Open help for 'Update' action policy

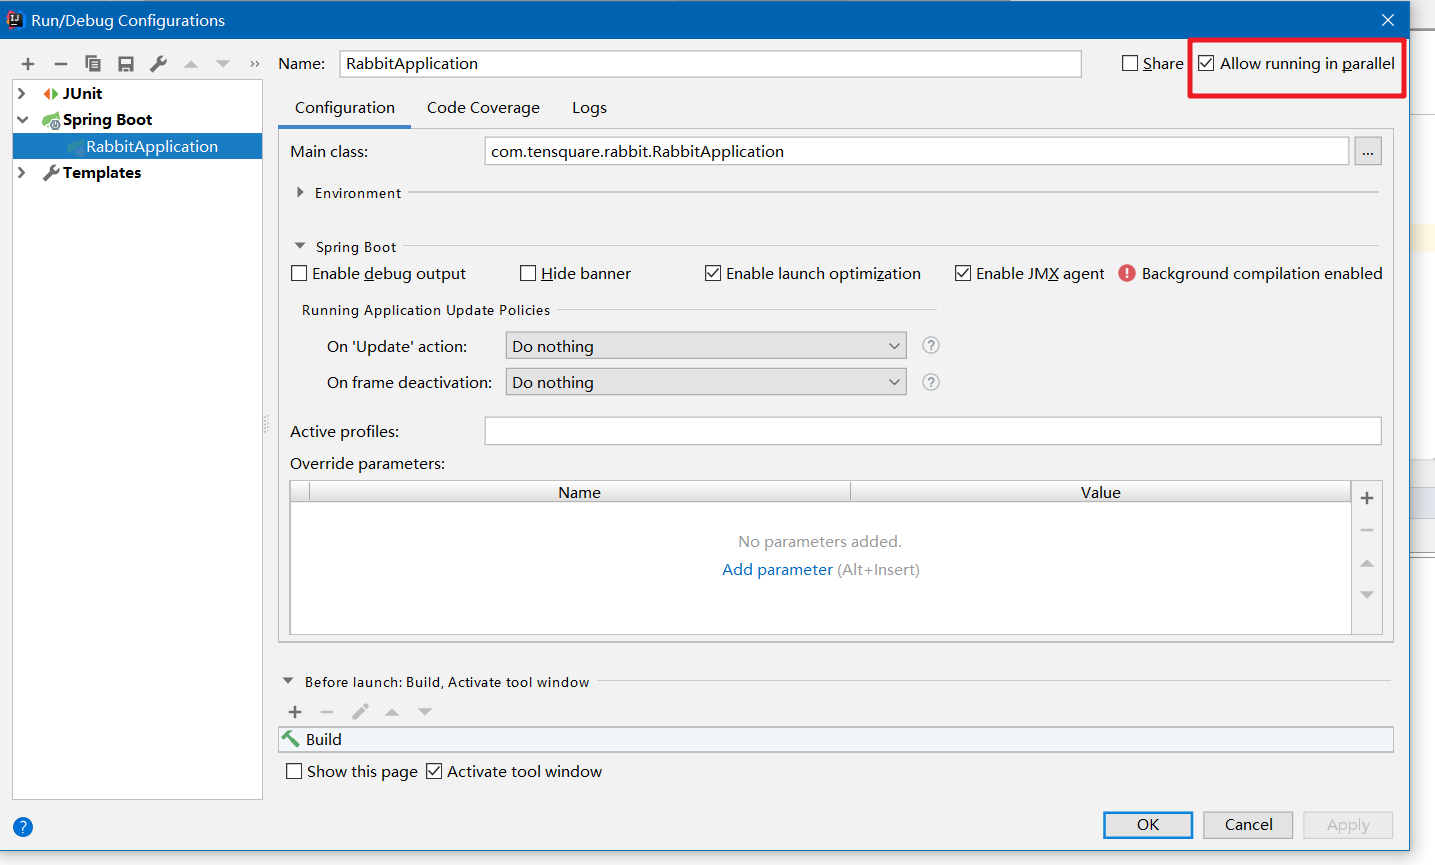coord(931,346)
